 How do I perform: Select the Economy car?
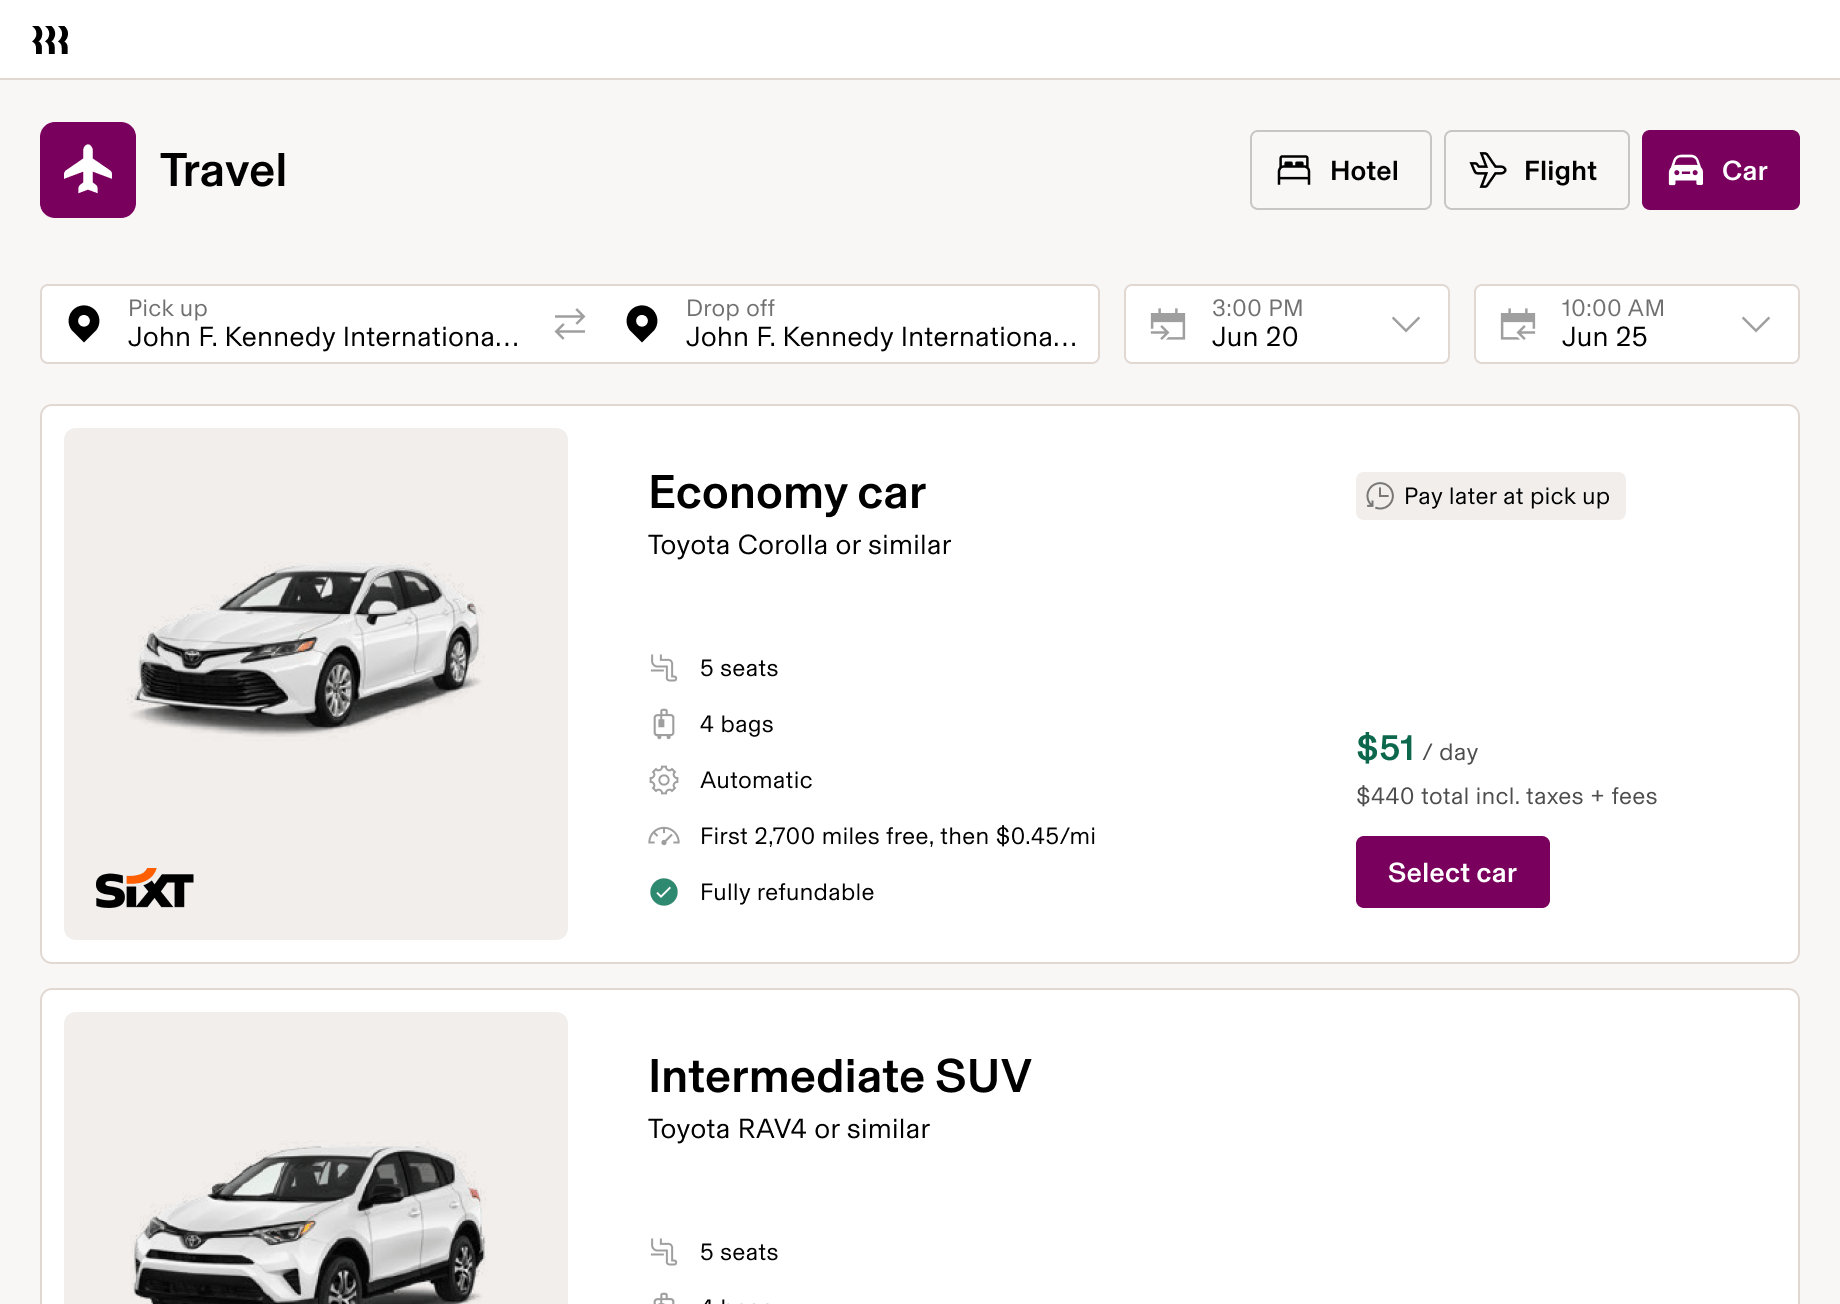click(x=1452, y=871)
